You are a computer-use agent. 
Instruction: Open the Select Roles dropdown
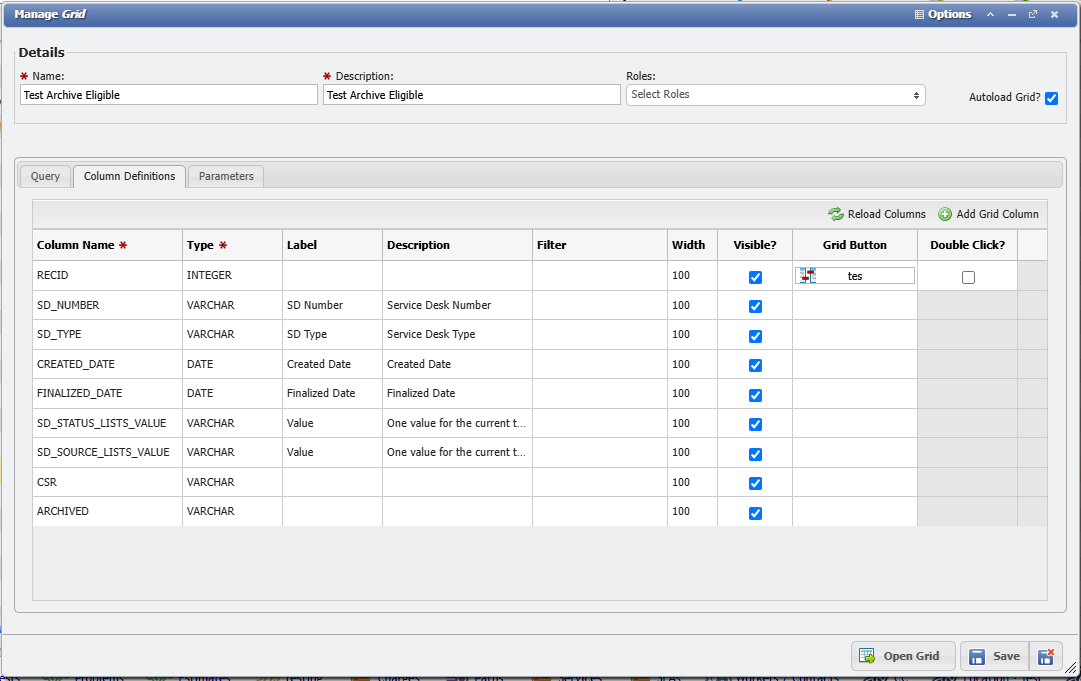point(775,95)
